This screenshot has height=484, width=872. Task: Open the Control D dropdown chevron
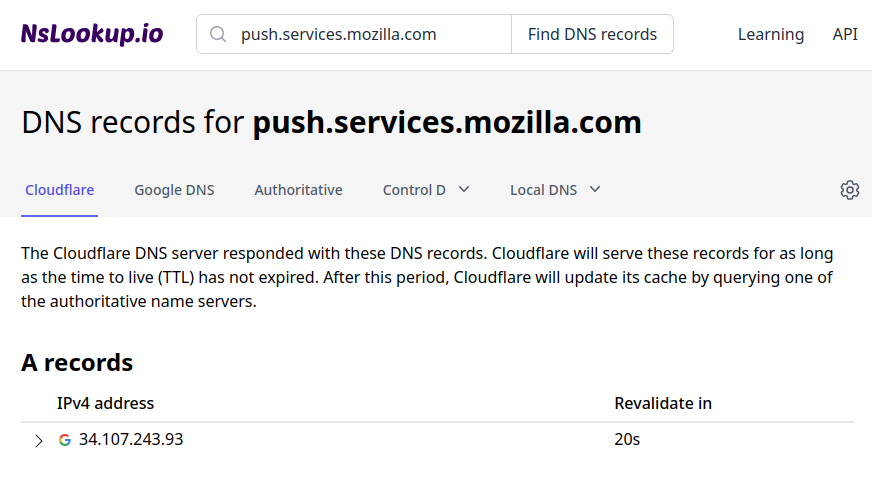(464, 189)
